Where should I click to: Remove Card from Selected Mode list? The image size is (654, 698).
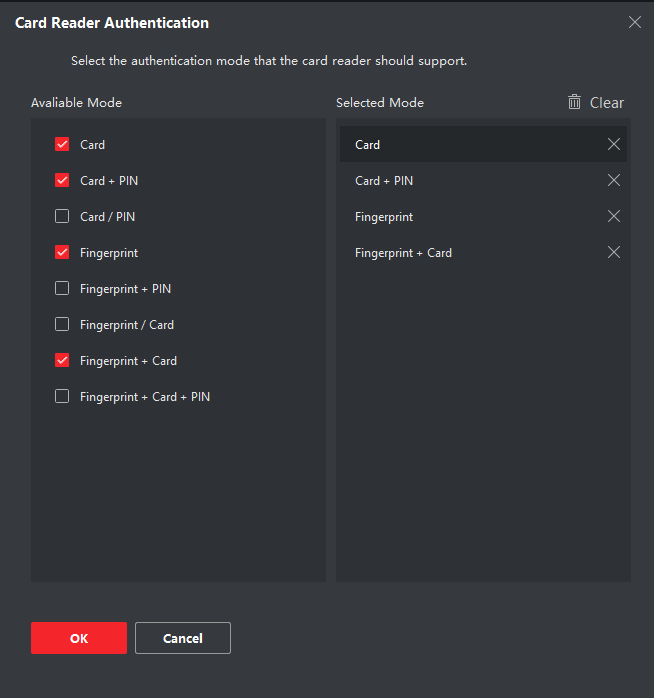tap(613, 144)
